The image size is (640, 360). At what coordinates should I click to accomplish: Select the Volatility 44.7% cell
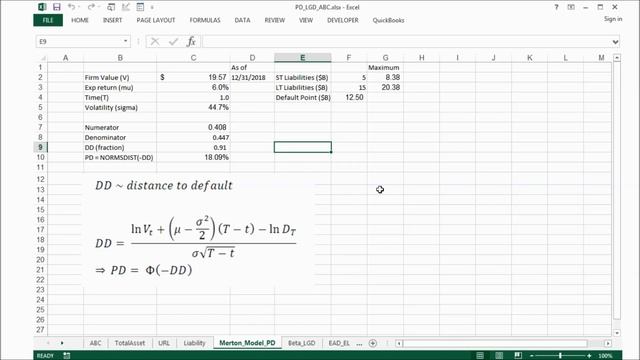pos(193,107)
